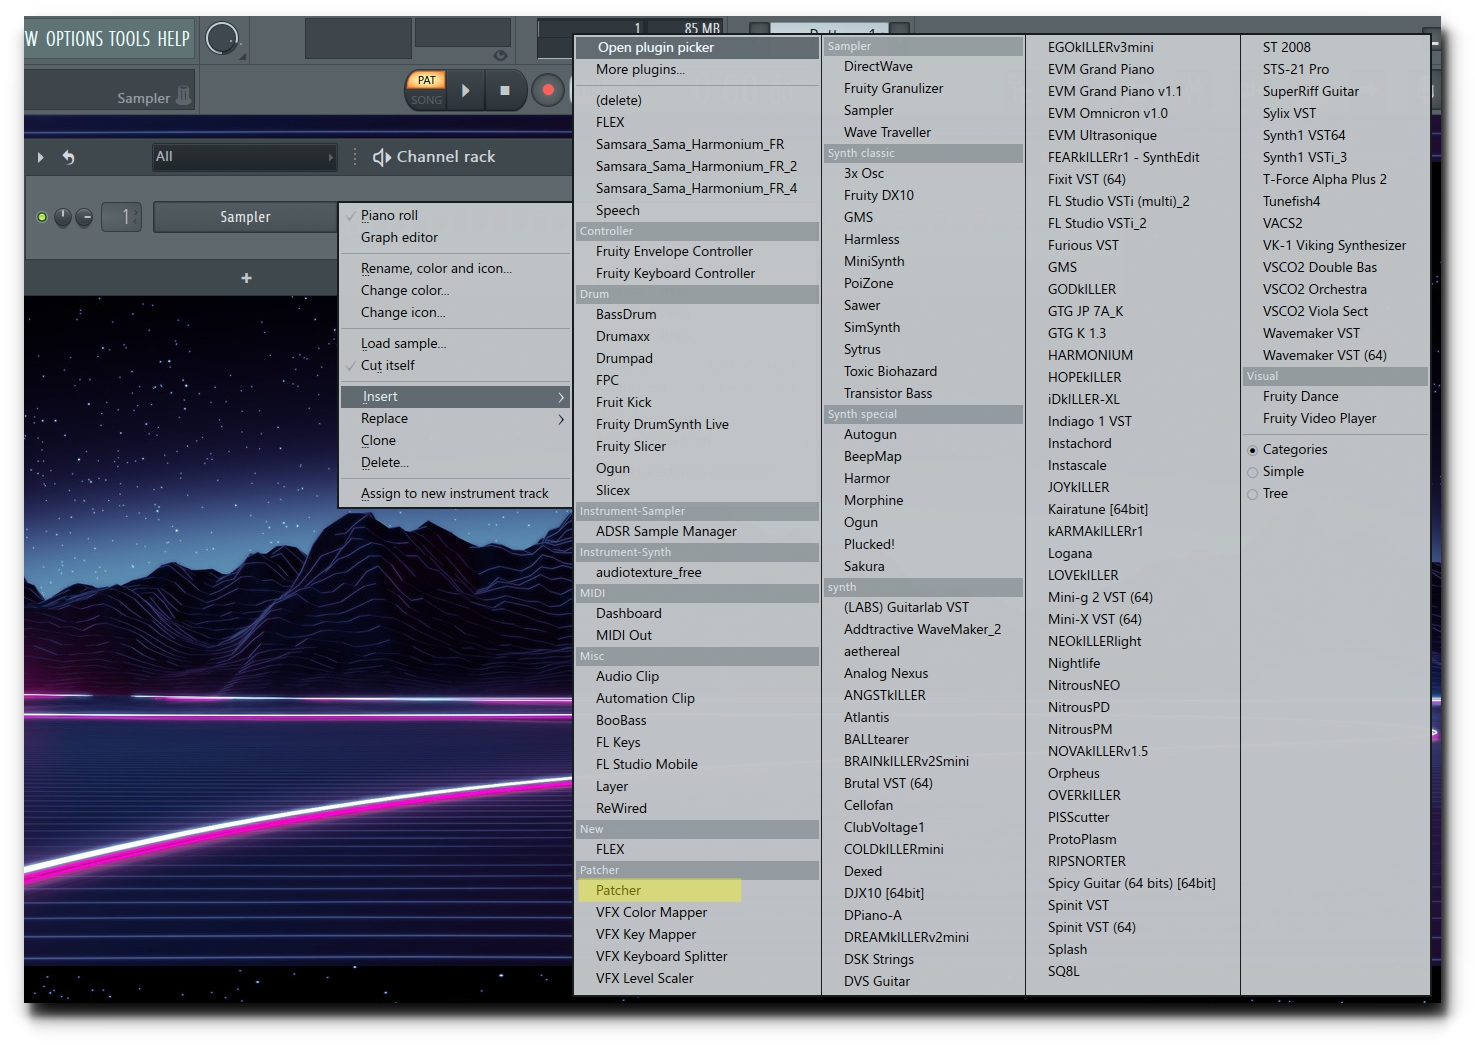Switch PAT/SONG mode to SONG

click(x=427, y=100)
